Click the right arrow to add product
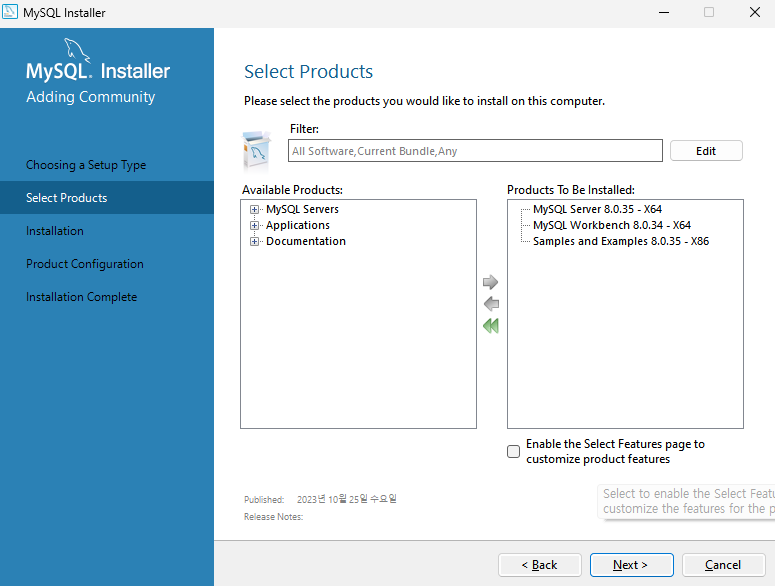Image resolution: width=775 pixels, height=586 pixels. [x=490, y=282]
